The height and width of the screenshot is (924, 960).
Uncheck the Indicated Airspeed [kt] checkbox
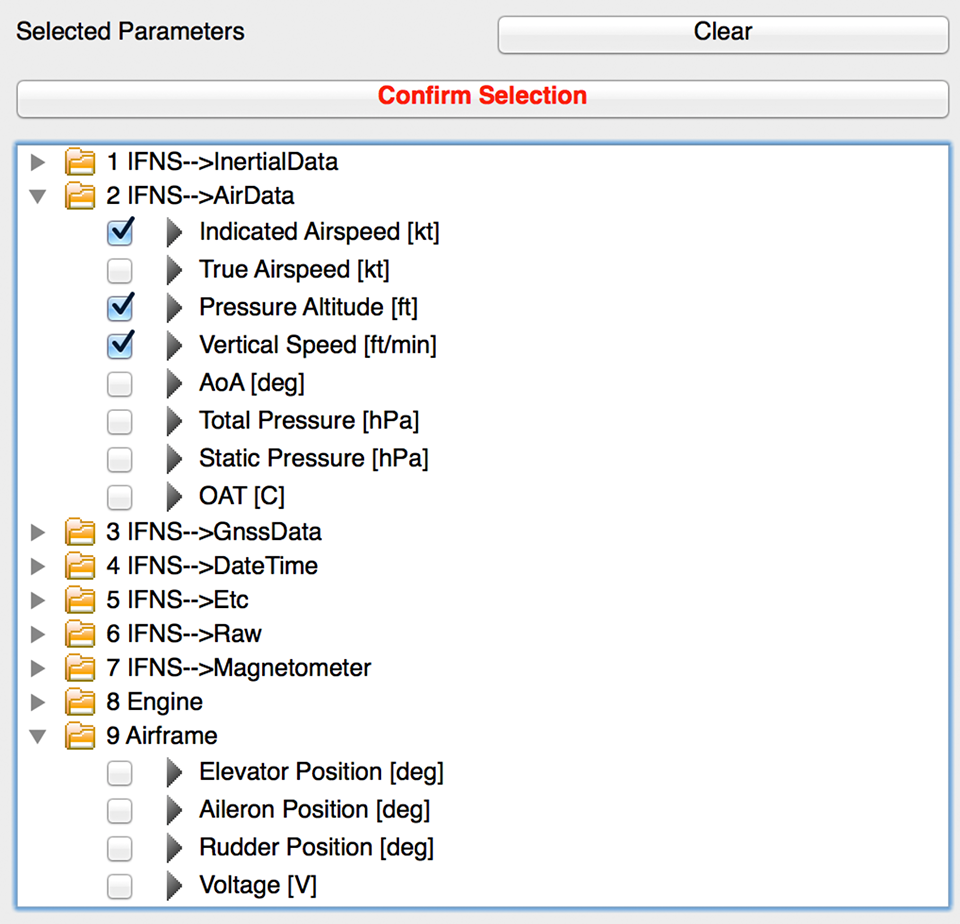pos(120,233)
